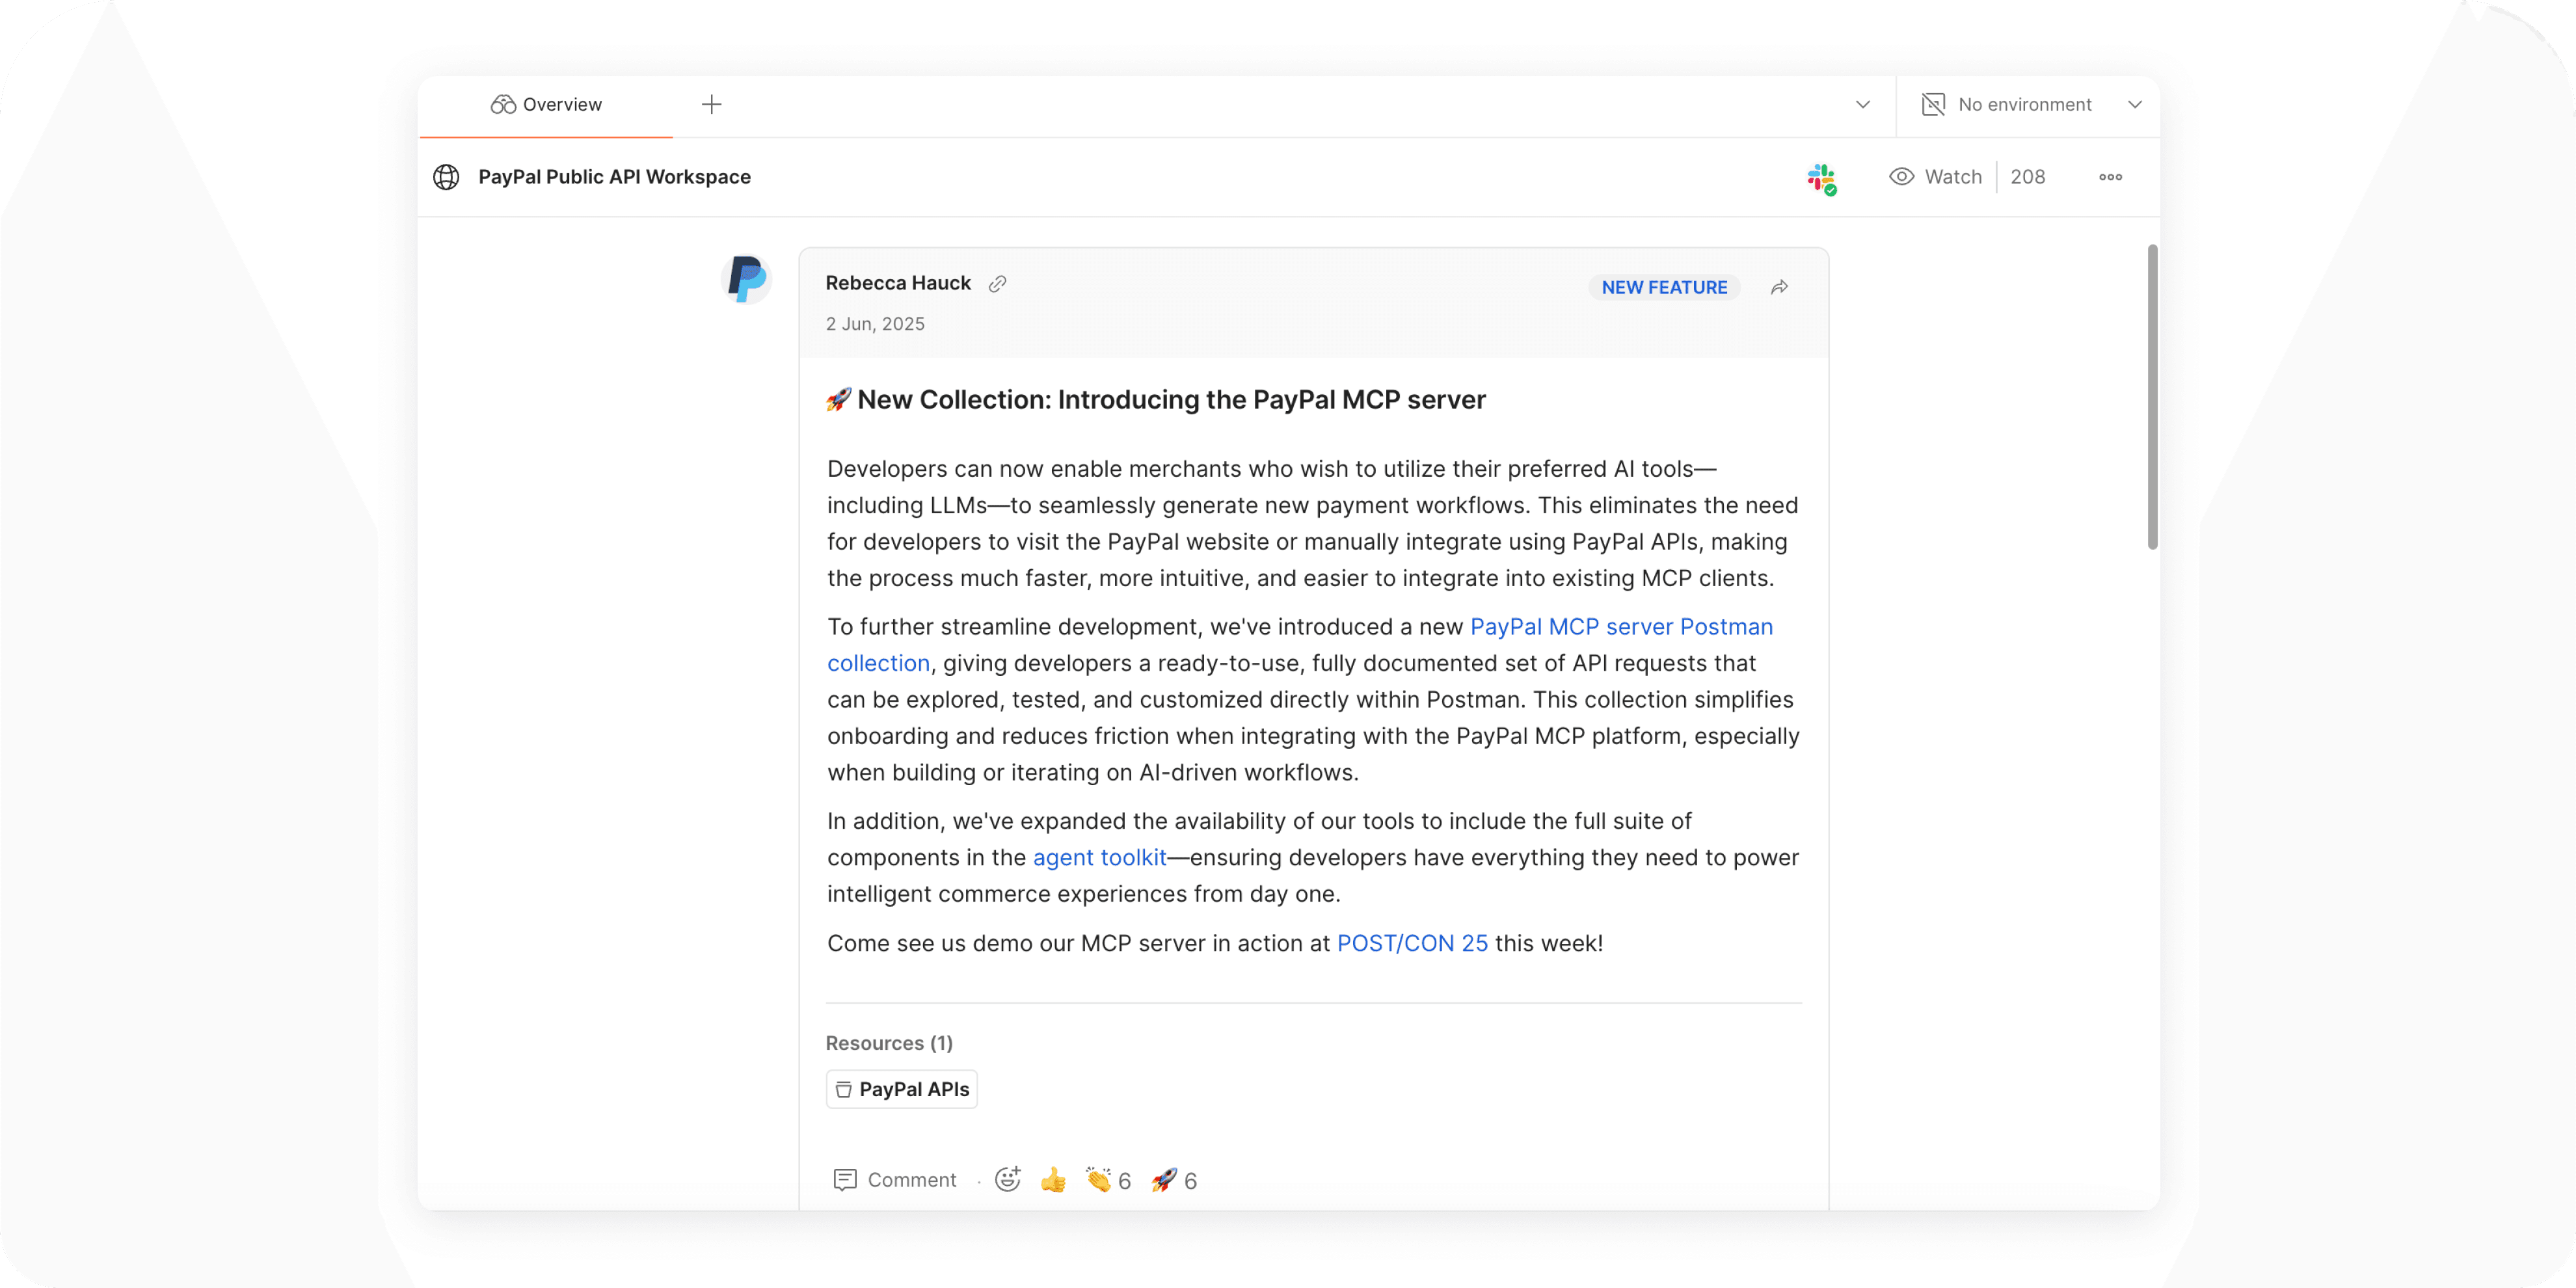Open the tab list chevron dropdown

click(x=1862, y=104)
